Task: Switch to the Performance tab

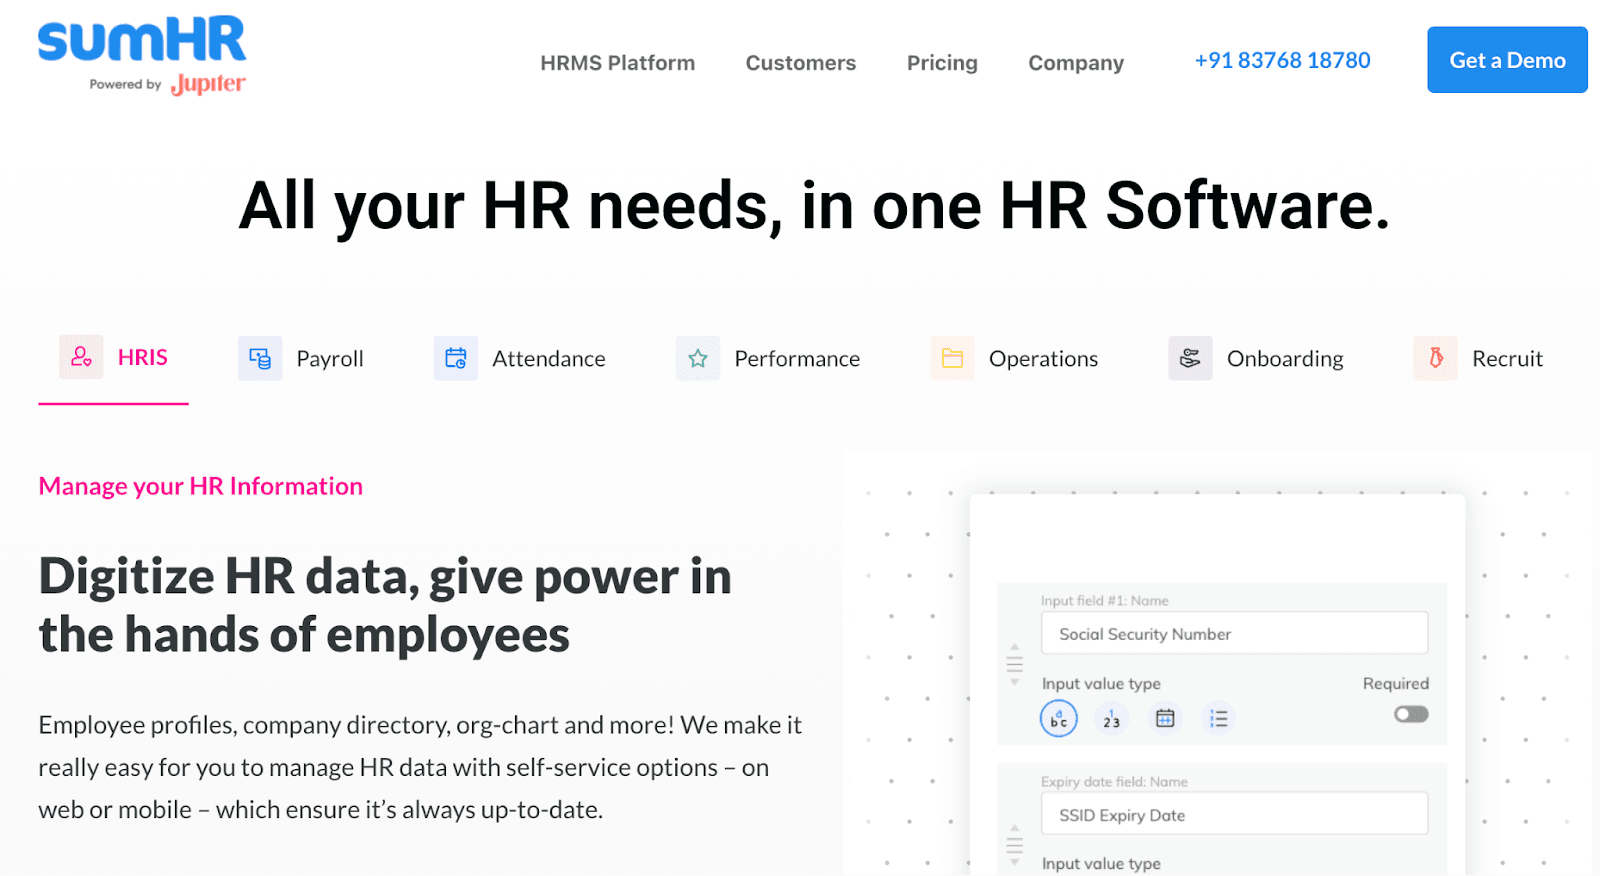Action: point(768,358)
